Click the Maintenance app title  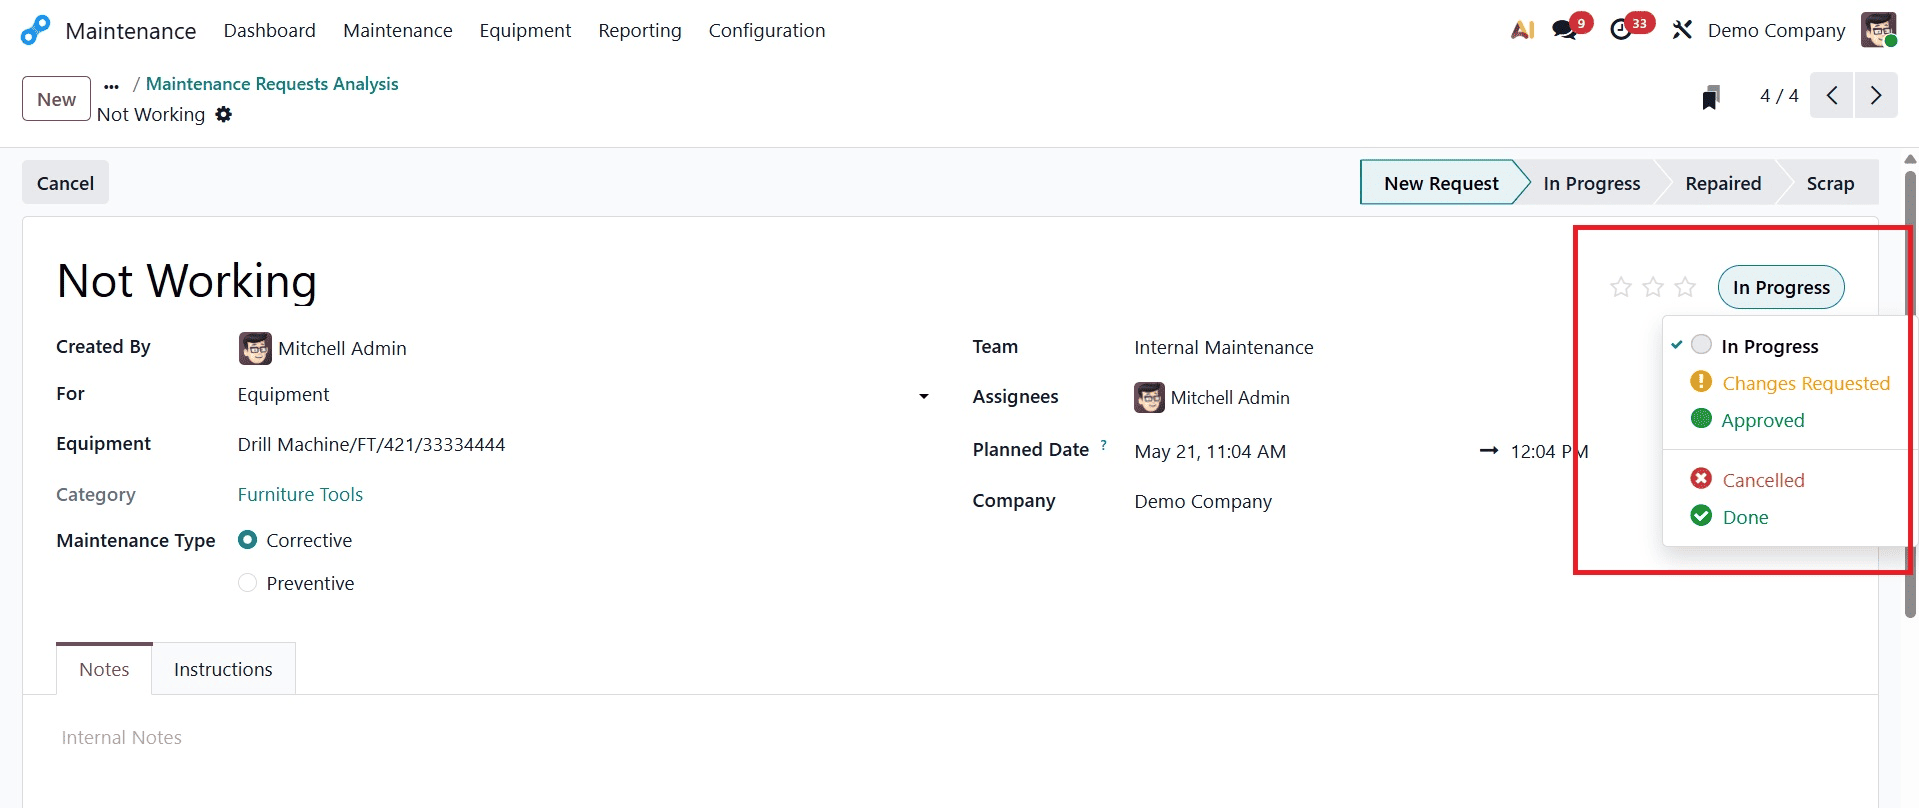point(130,30)
